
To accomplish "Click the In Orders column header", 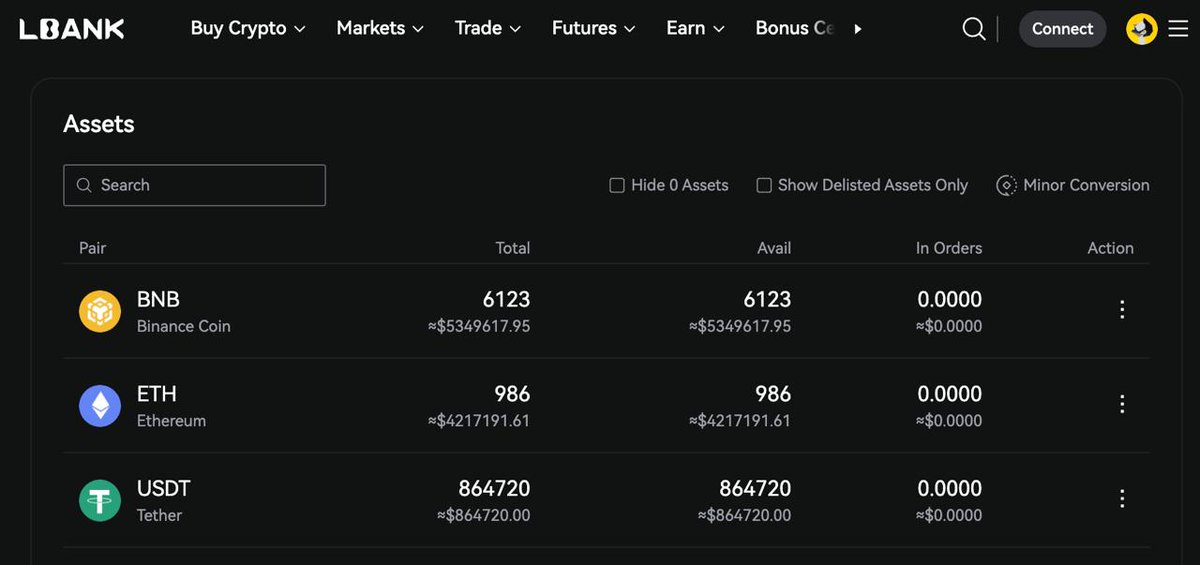I will 949,248.
